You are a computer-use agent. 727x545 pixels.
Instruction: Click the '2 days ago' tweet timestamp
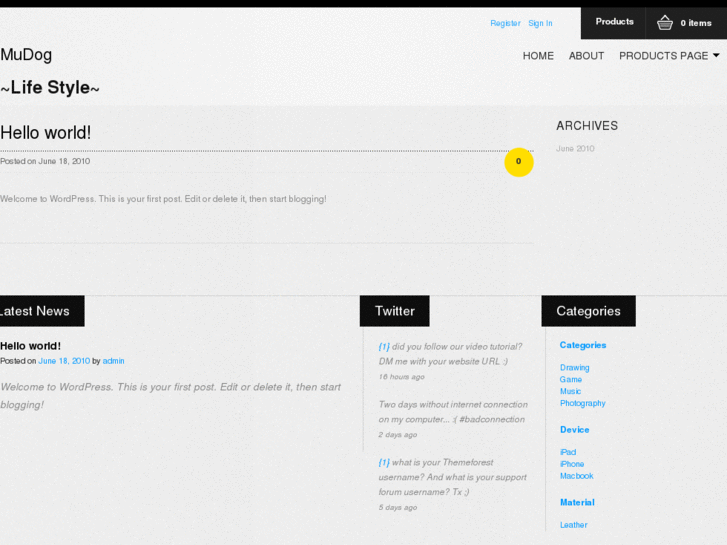[397, 435]
